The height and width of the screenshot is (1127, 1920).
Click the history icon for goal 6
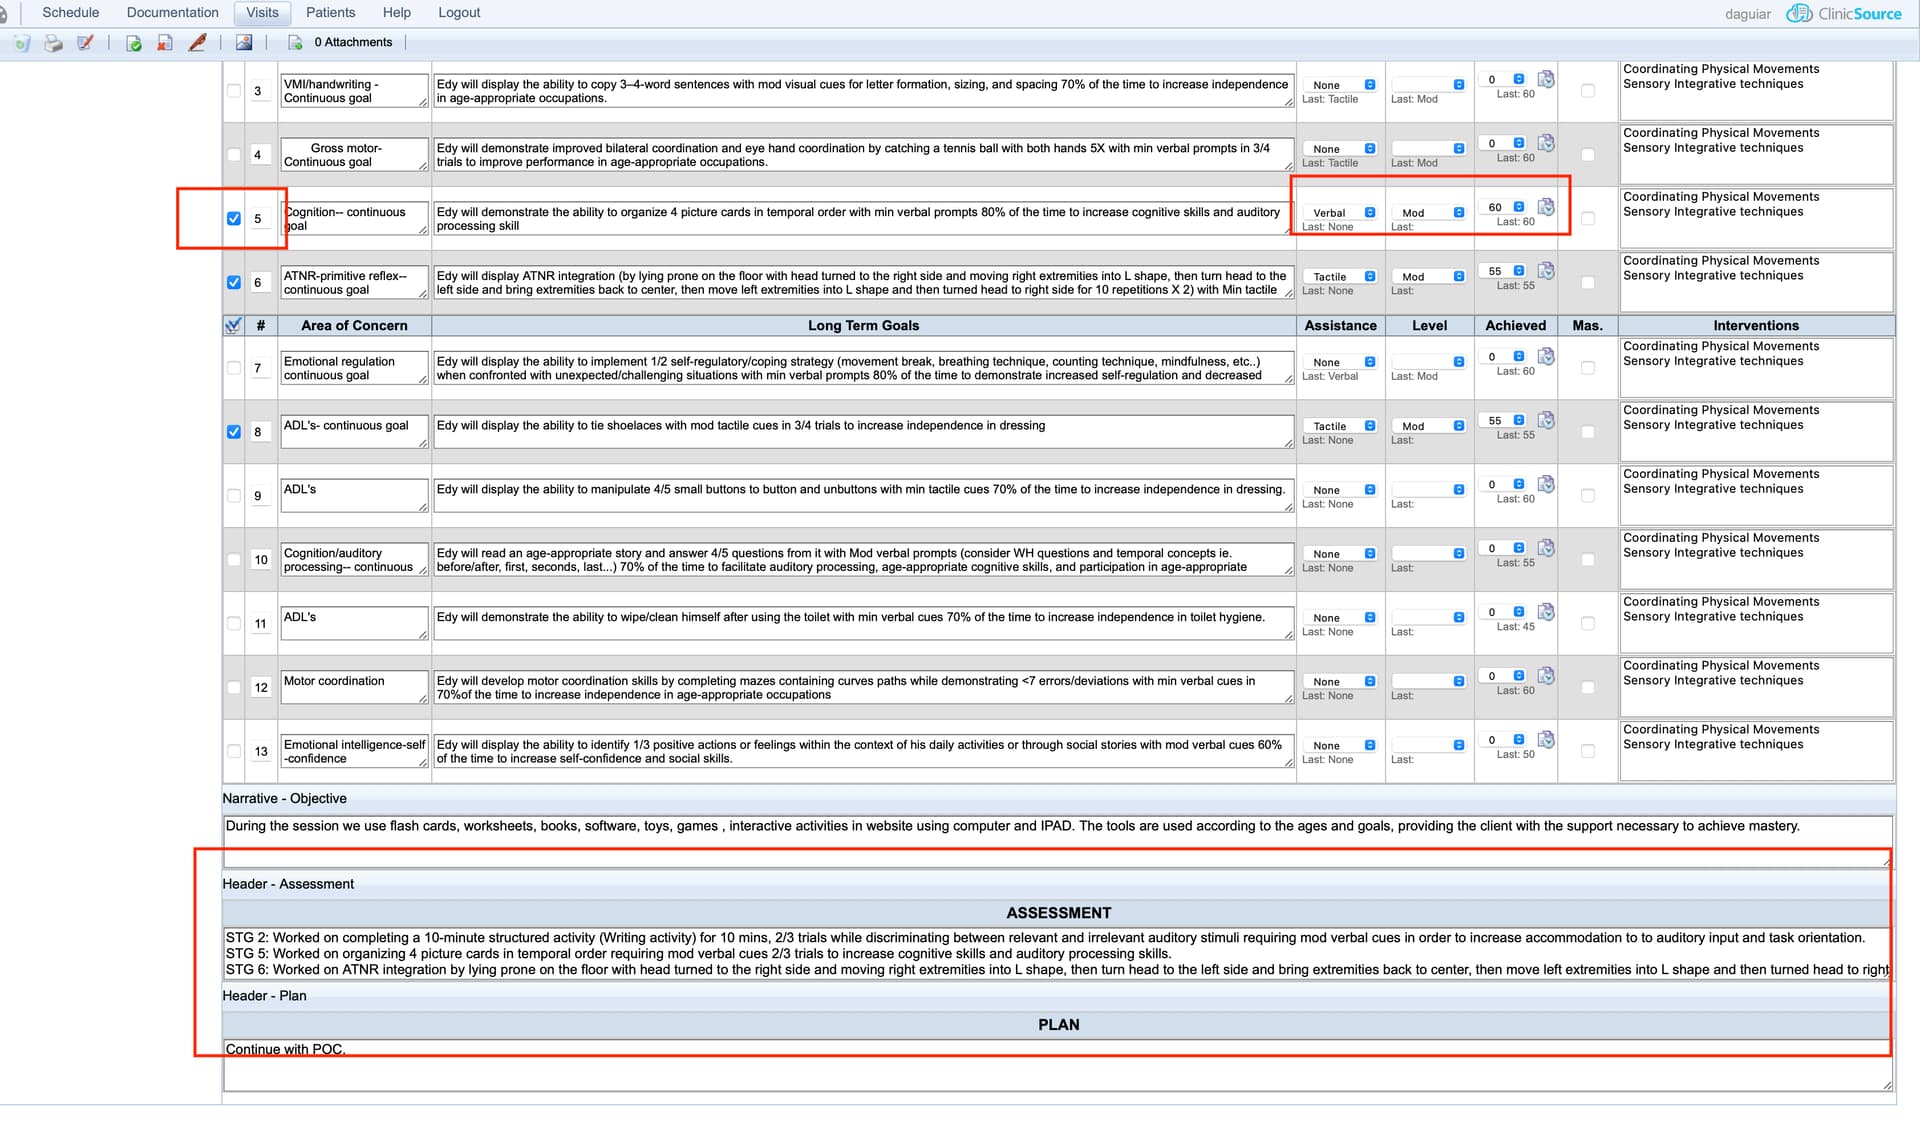point(1546,271)
